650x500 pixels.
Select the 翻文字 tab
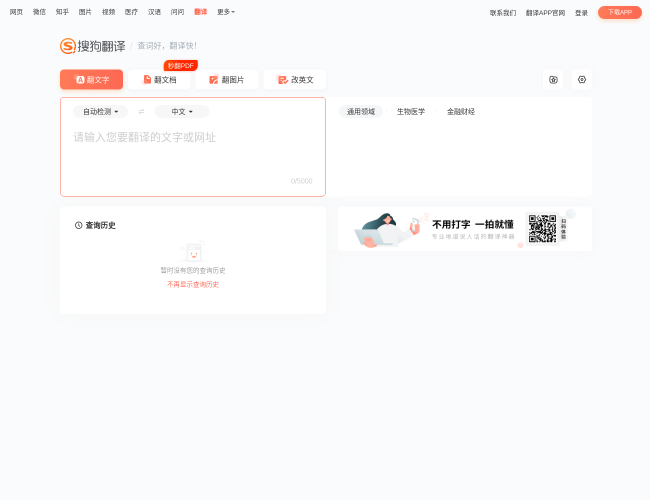point(92,80)
